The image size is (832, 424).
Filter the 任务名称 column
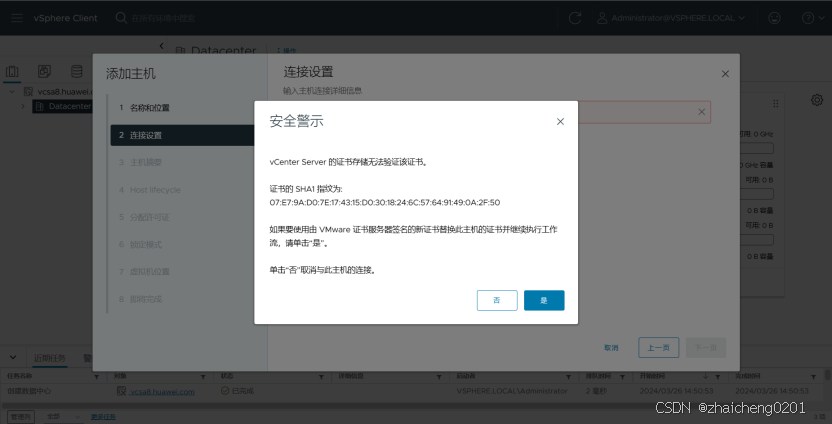[96, 376]
